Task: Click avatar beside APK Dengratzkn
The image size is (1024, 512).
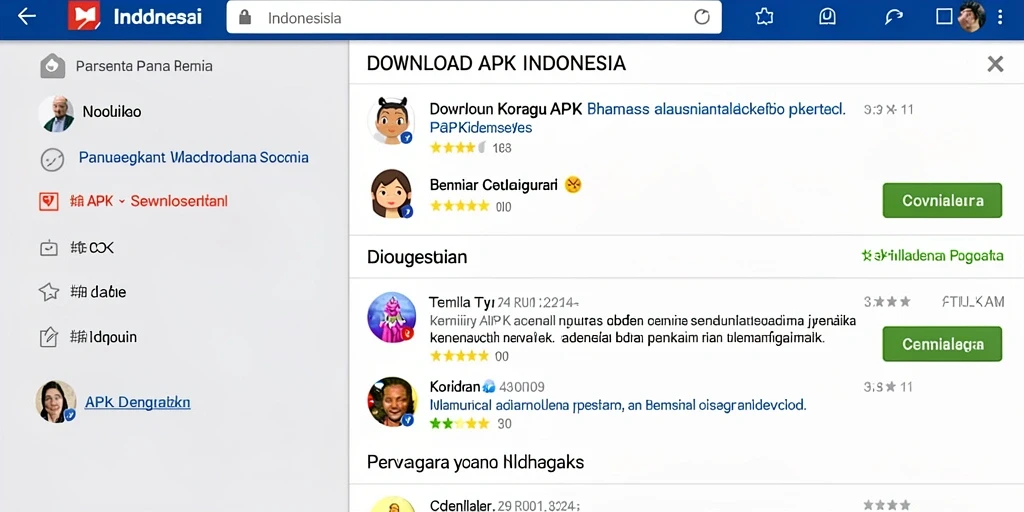Action: pos(56,401)
